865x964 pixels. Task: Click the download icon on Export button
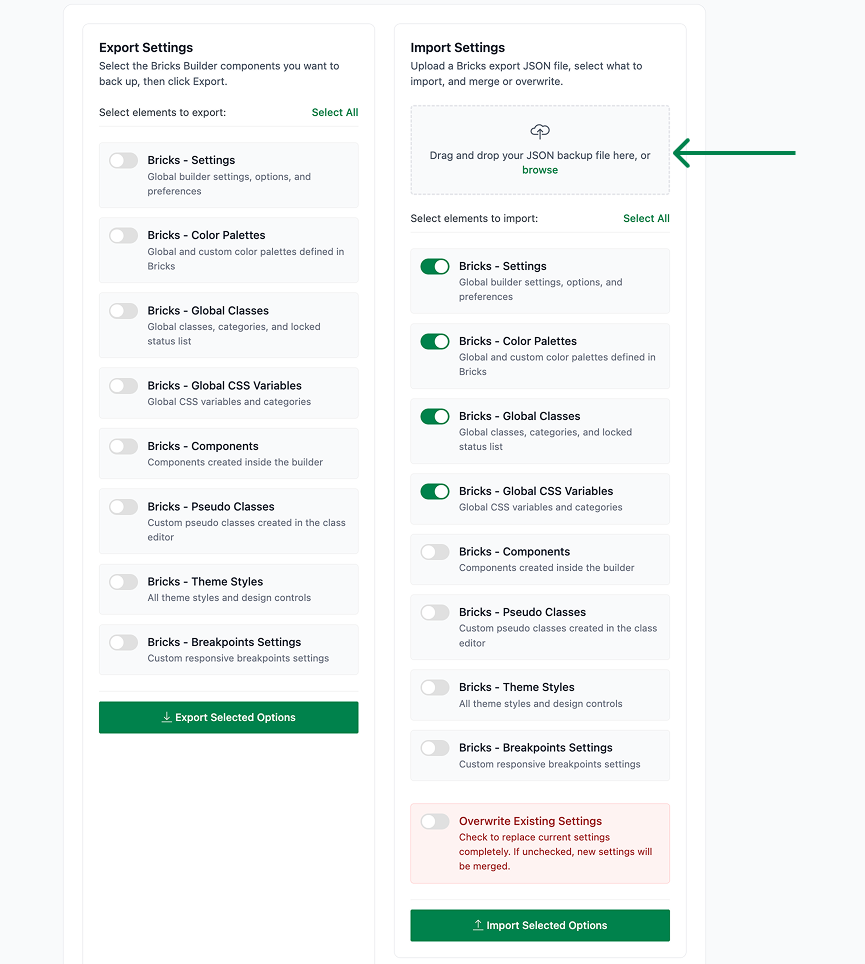coord(167,717)
